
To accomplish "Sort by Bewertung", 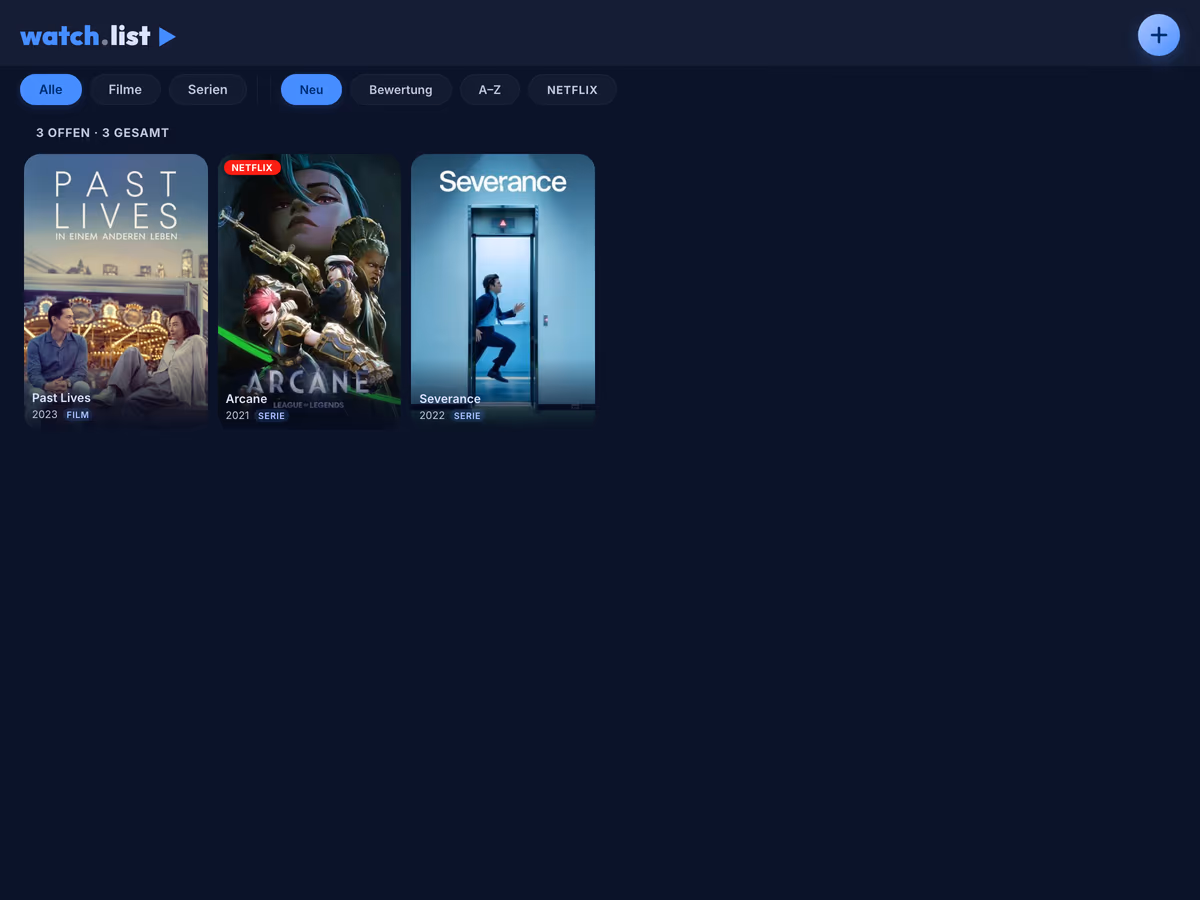I will pyautogui.click(x=400, y=89).
